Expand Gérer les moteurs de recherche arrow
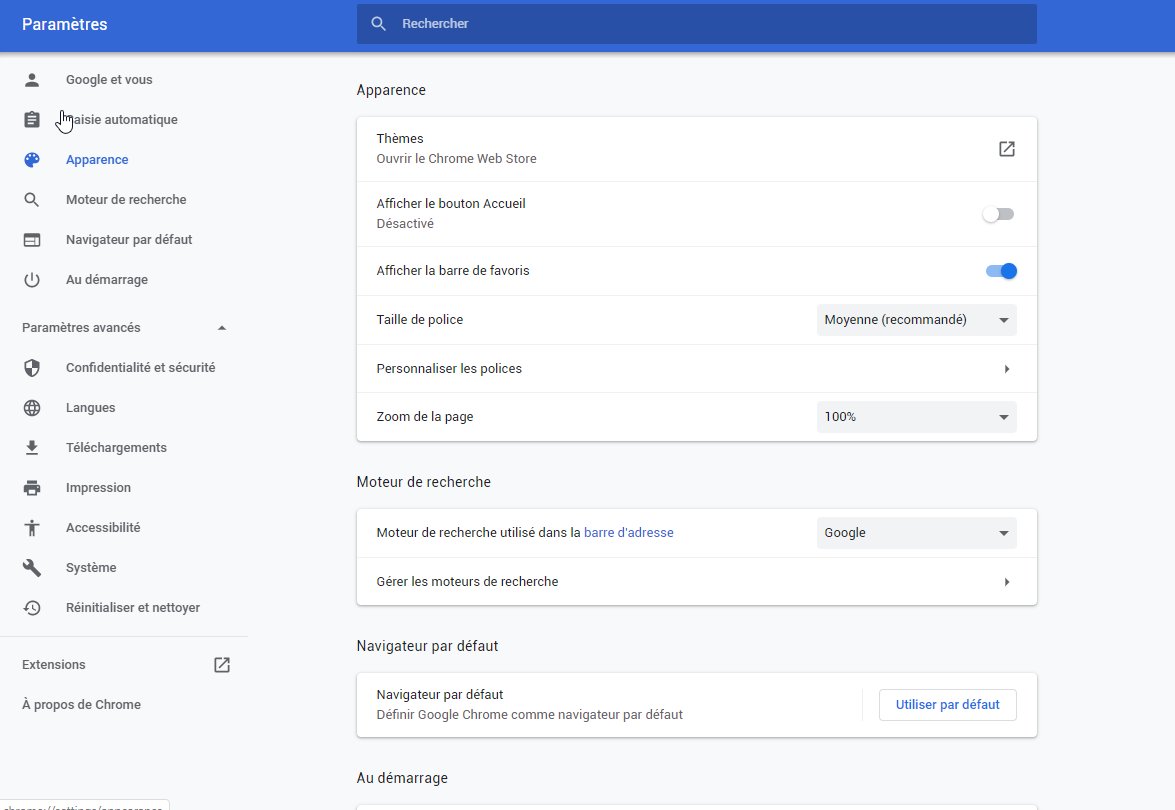This screenshot has height=810, width=1175. (1006, 582)
